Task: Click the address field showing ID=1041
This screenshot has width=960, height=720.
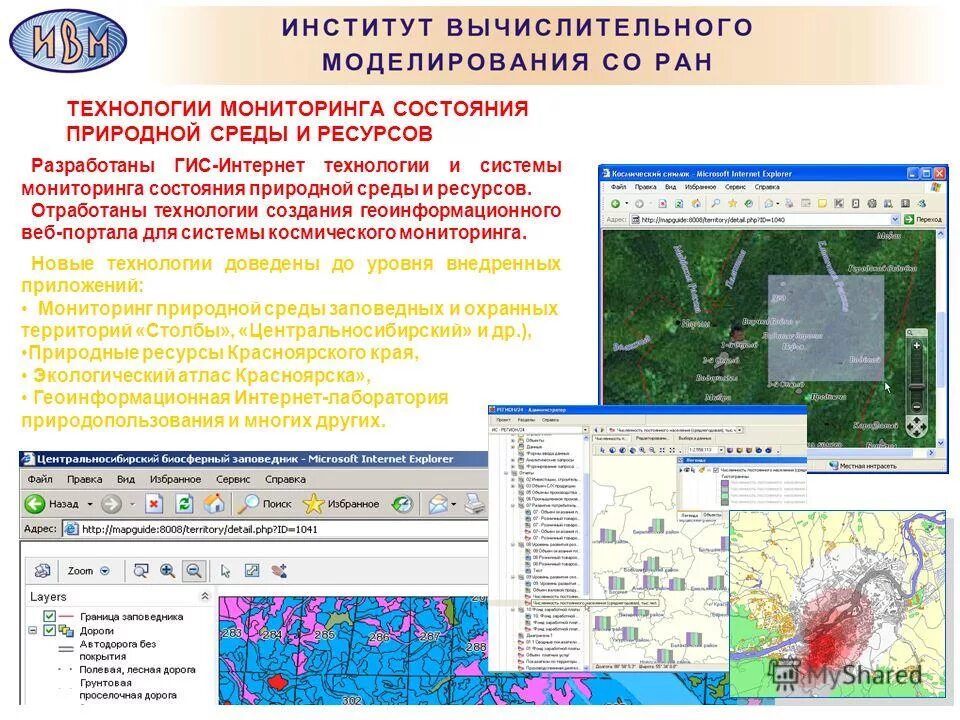Action: click(275, 529)
